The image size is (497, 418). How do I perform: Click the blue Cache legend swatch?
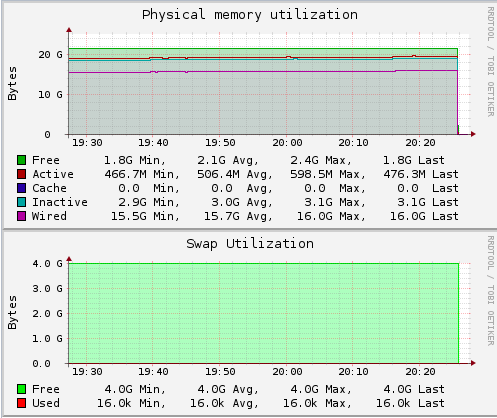point(21,188)
